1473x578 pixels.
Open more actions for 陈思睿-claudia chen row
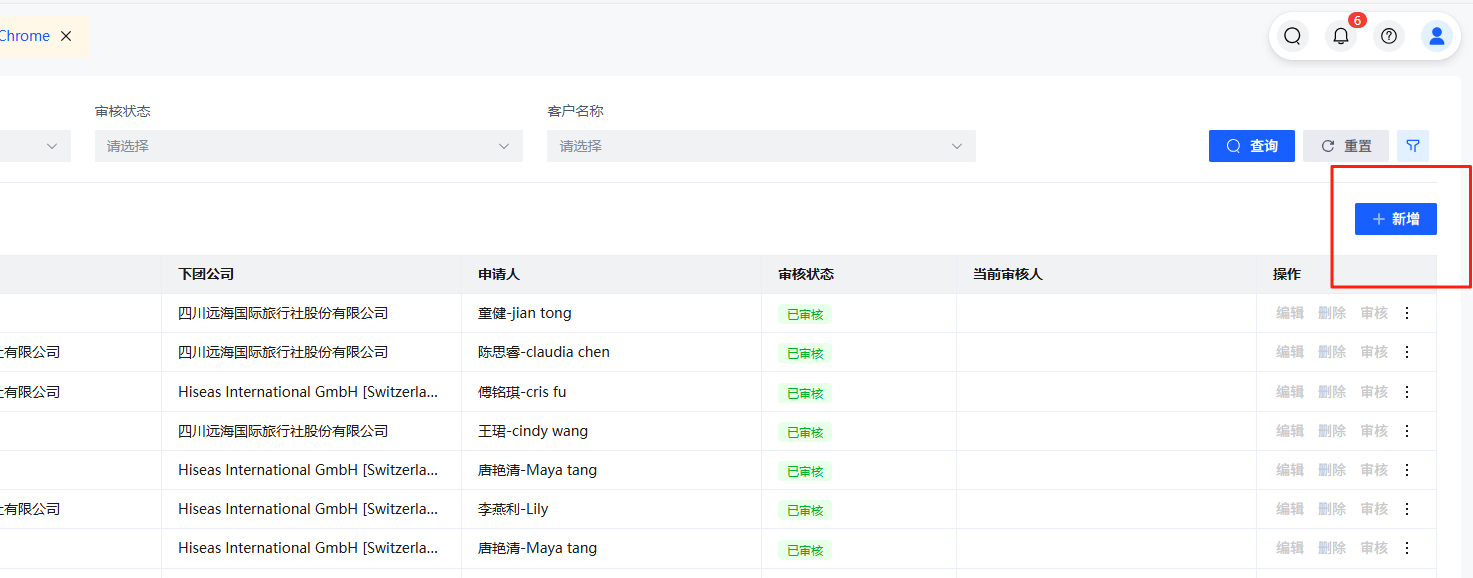click(1407, 352)
